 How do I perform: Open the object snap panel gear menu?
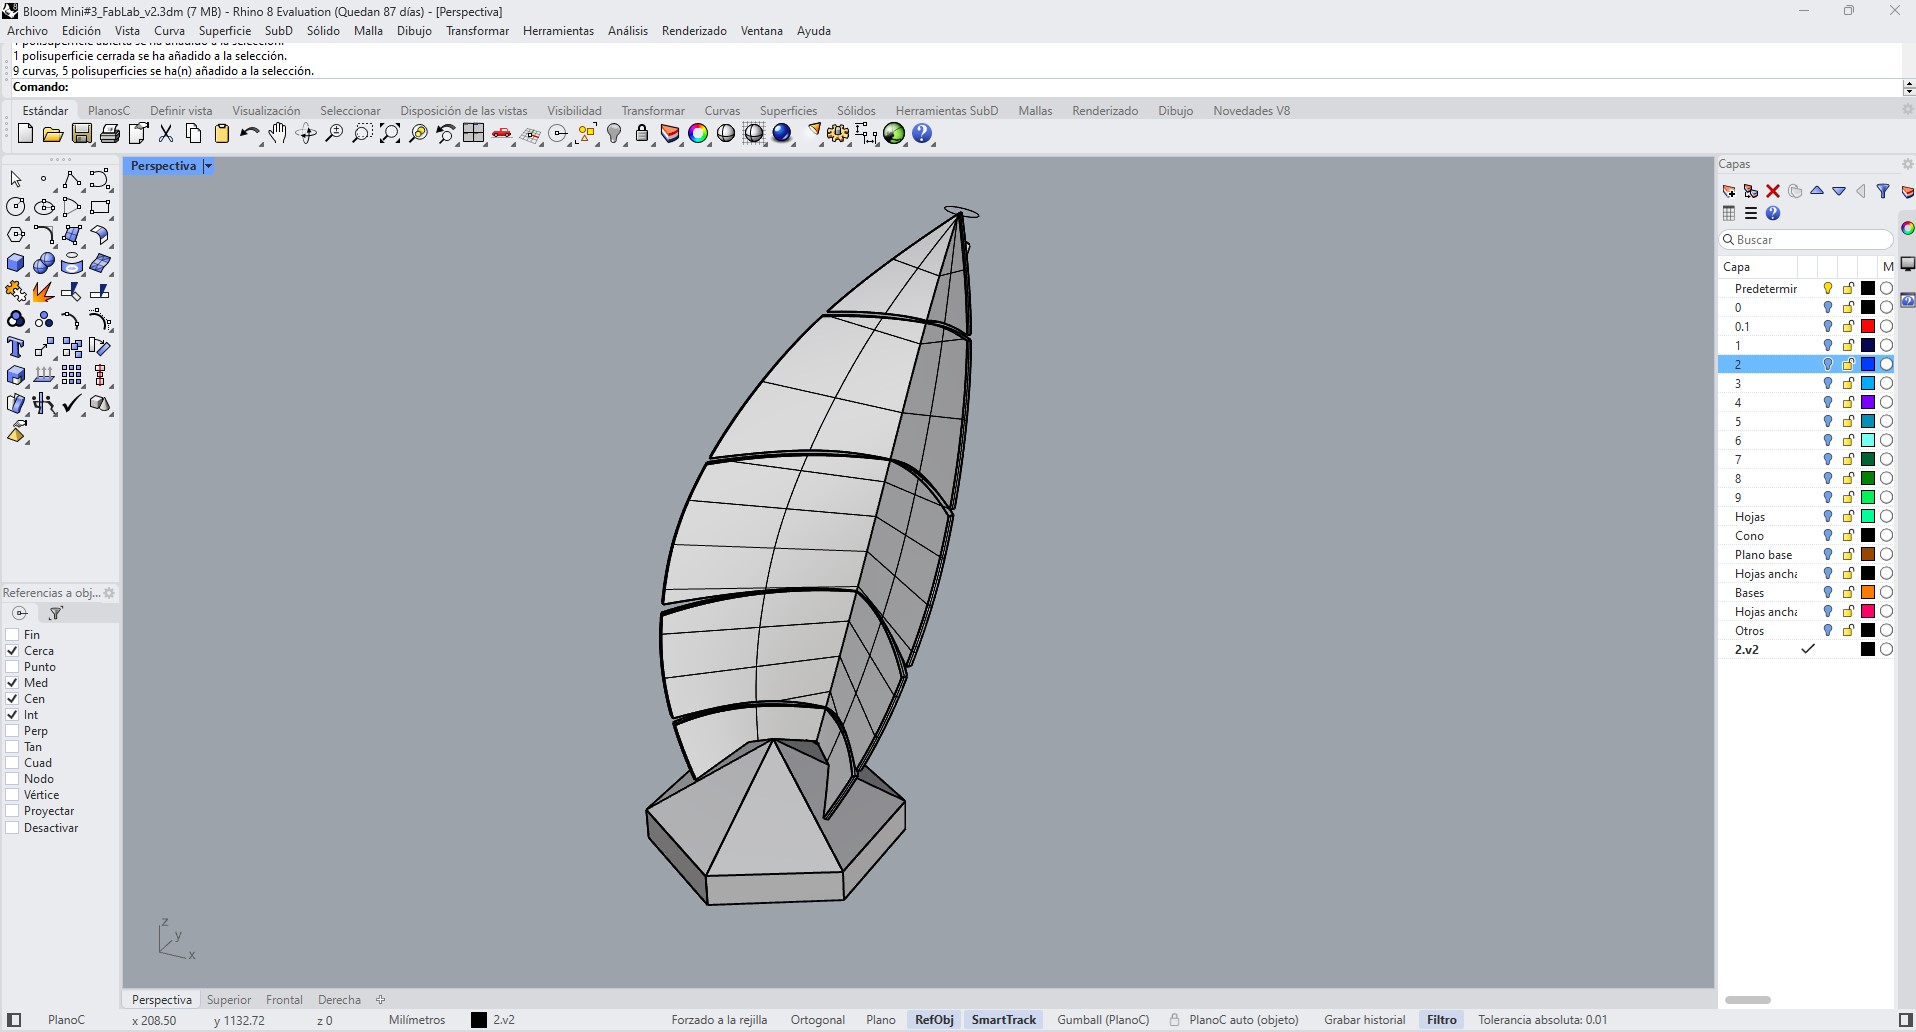click(x=109, y=593)
